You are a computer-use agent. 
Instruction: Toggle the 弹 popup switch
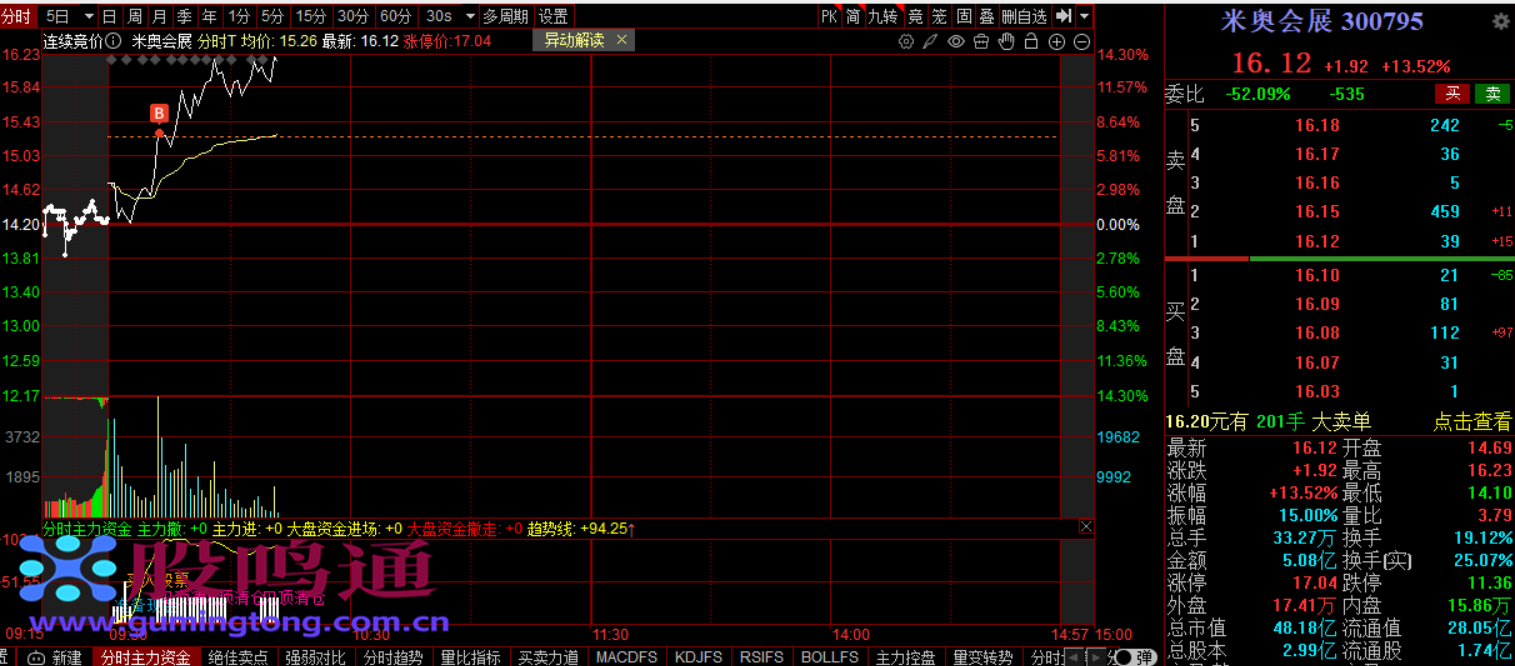(x=1134, y=657)
